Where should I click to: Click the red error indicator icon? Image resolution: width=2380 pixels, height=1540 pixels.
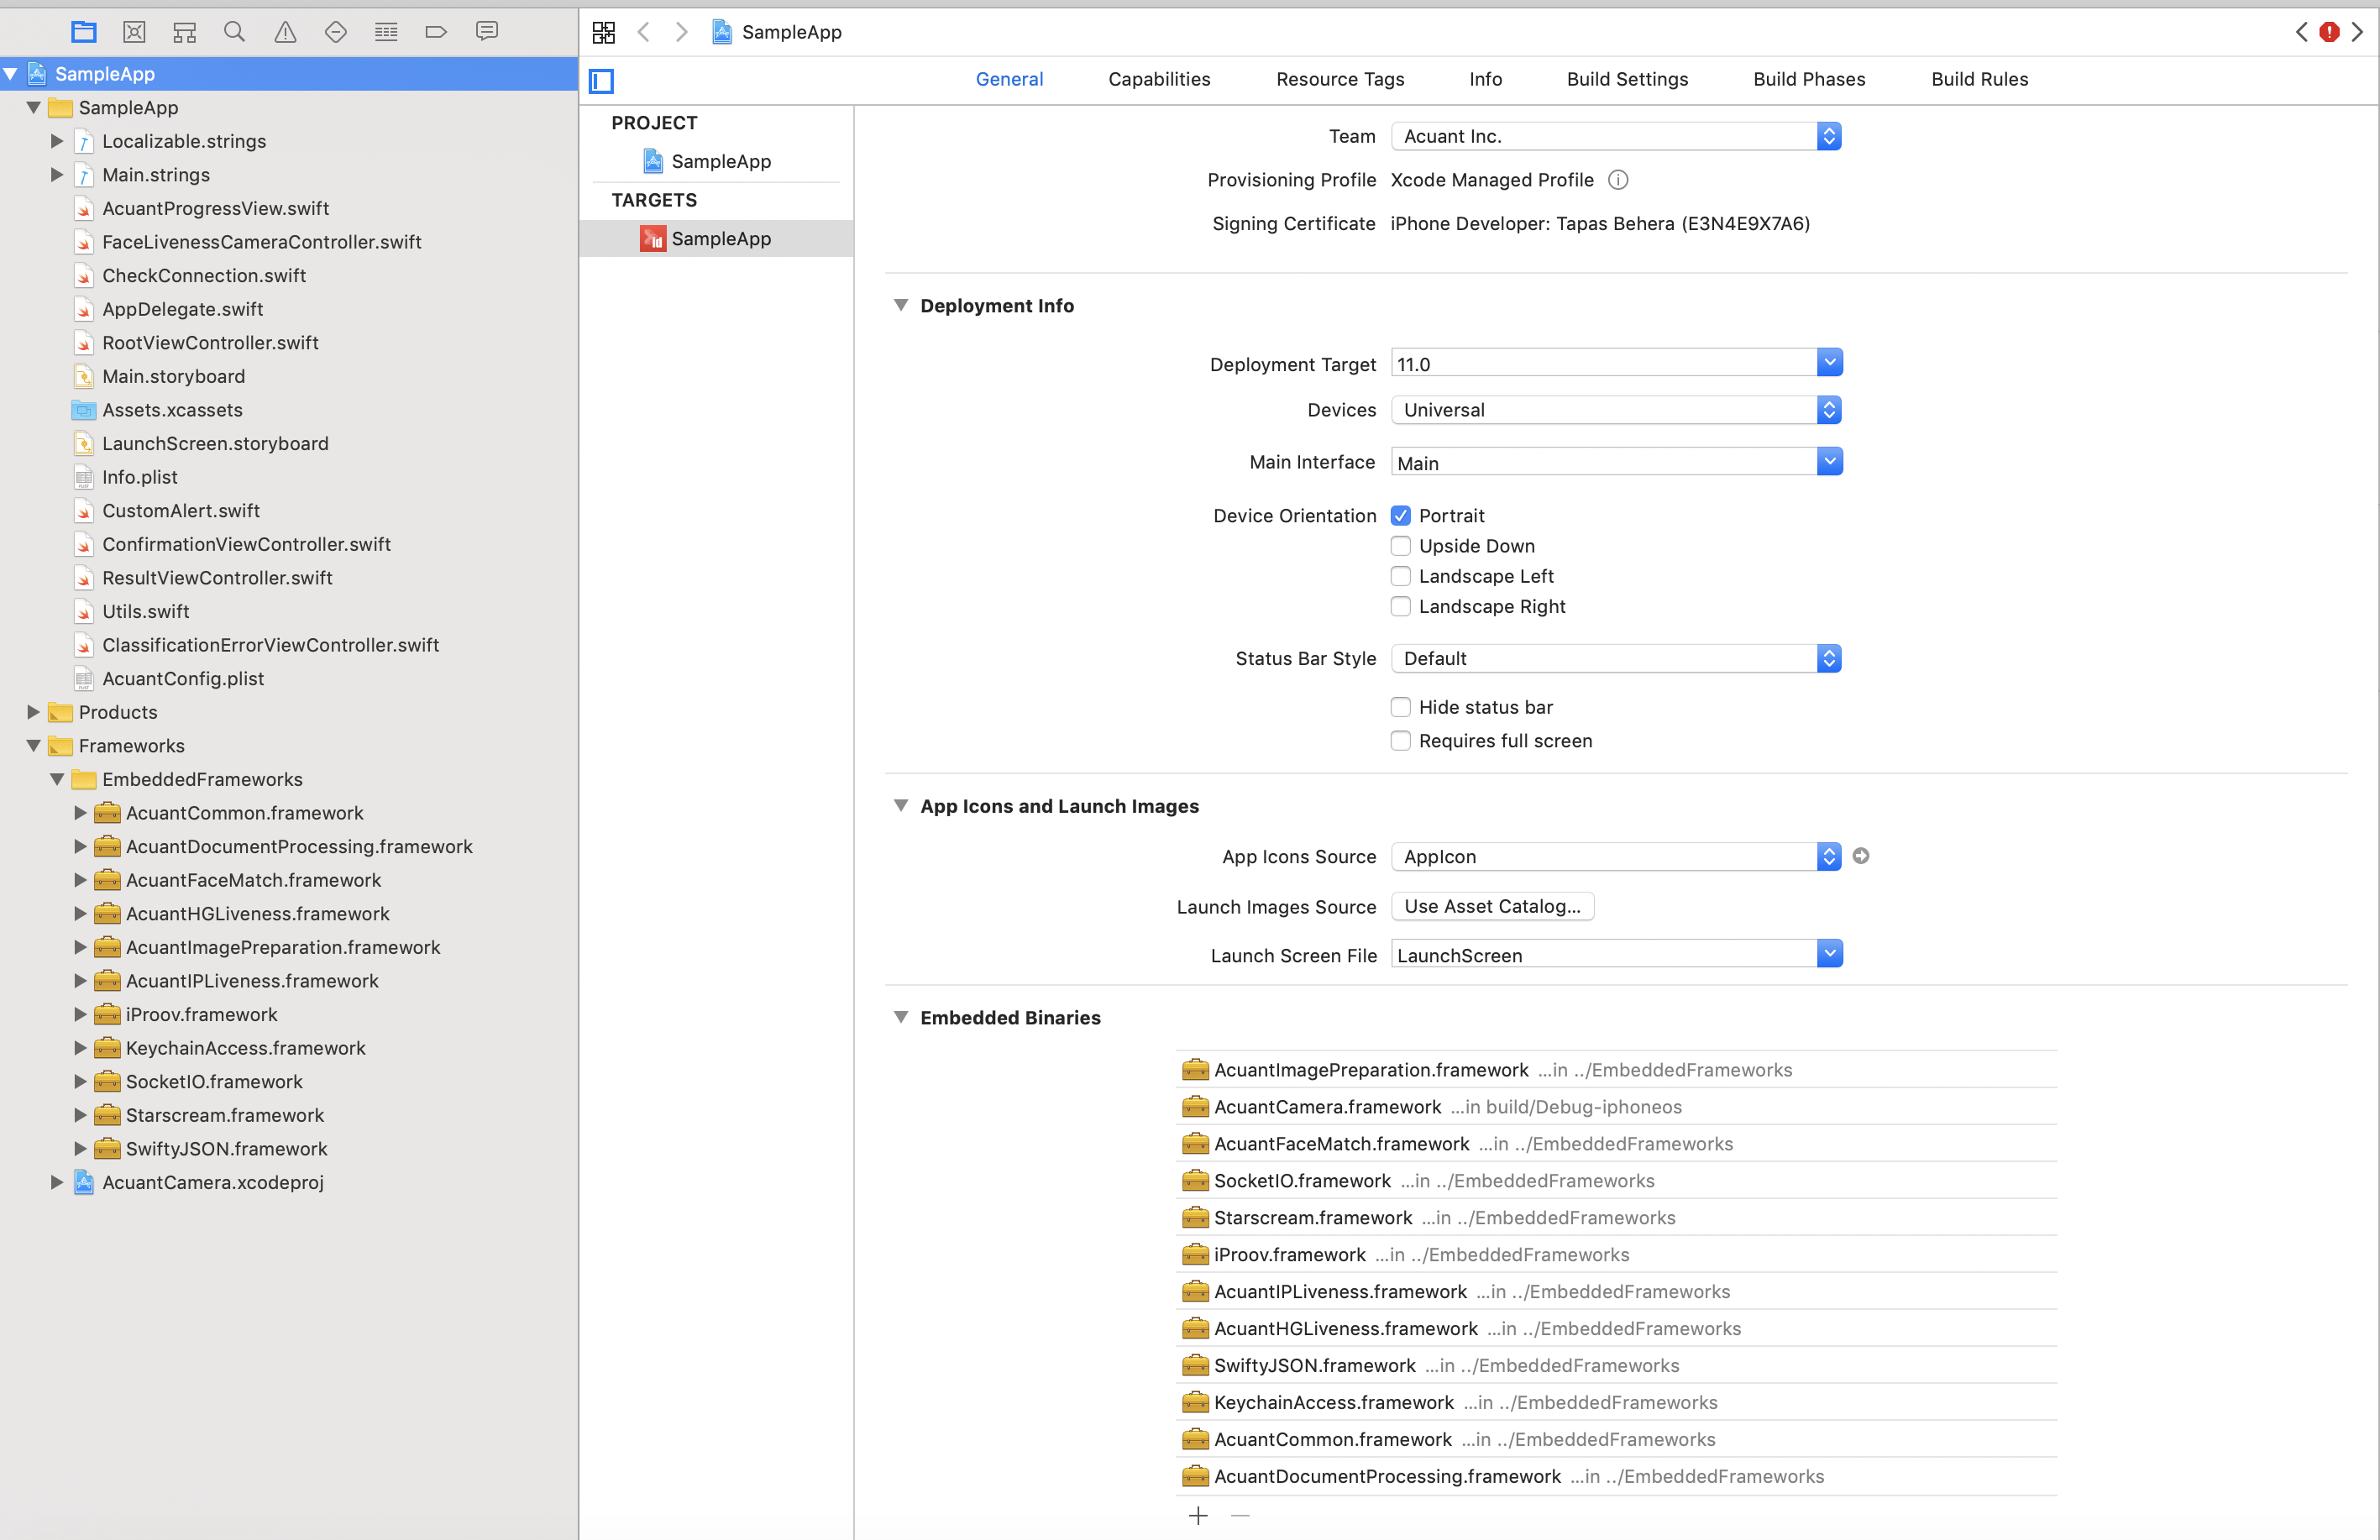click(x=2329, y=32)
